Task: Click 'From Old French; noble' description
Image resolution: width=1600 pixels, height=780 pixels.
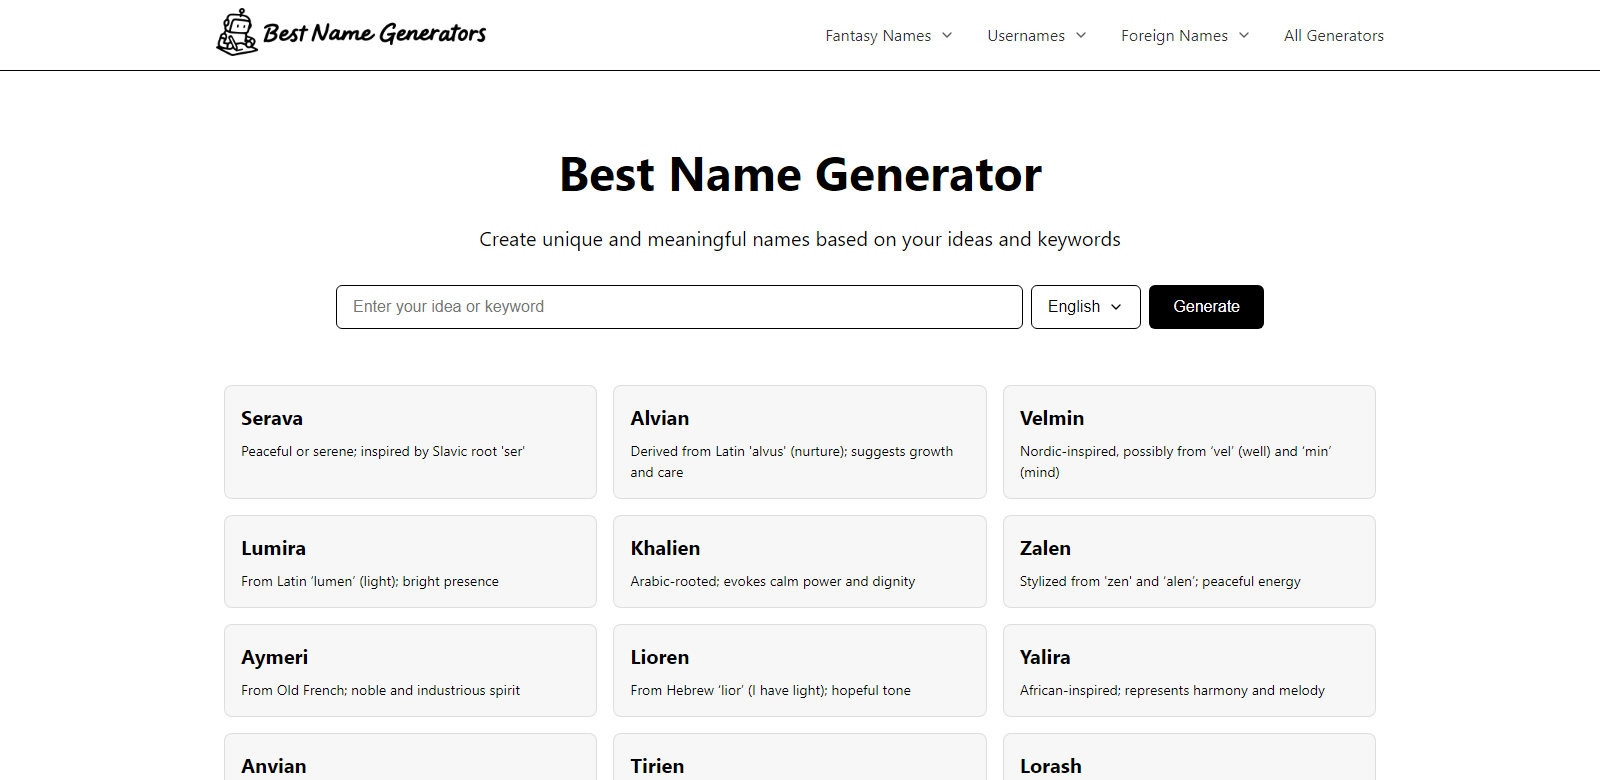Action: [380, 691]
